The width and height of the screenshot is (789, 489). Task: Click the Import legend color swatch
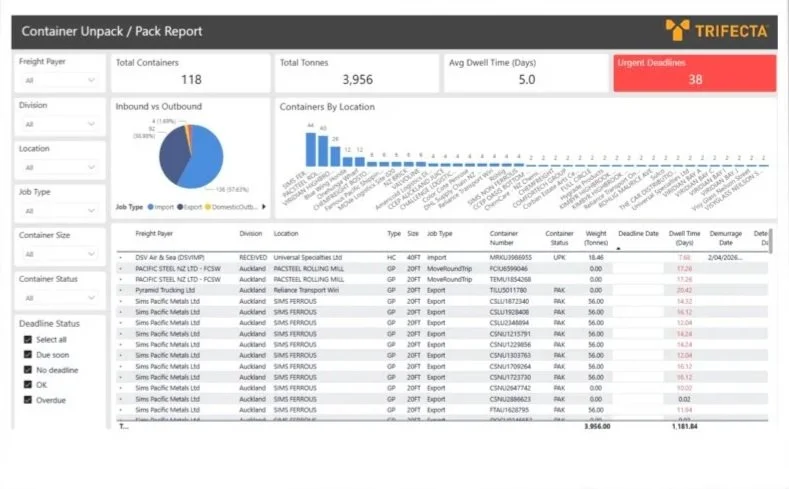point(150,207)
